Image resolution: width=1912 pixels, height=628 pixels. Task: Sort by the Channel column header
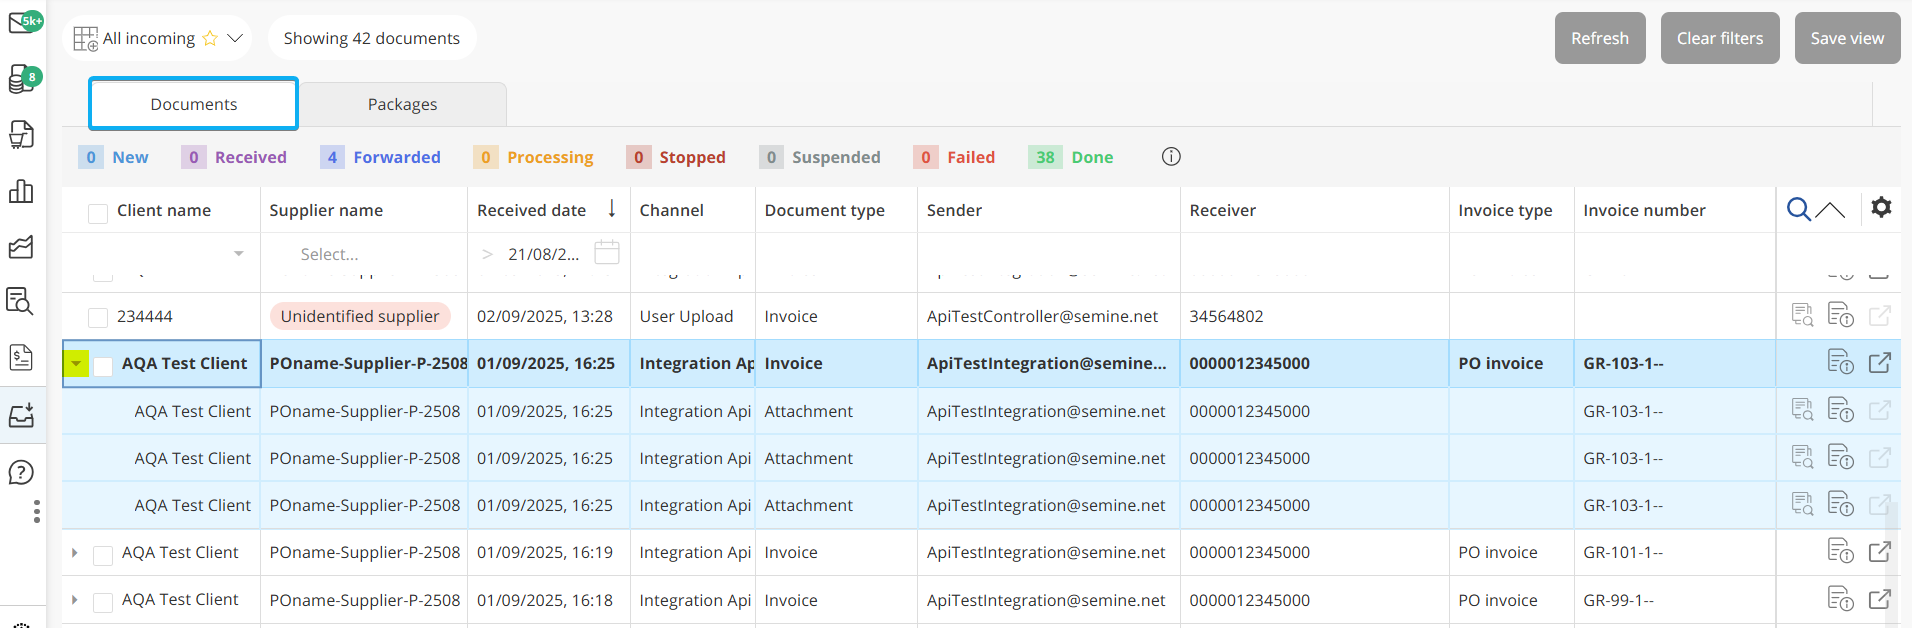[x=671, y=210]
